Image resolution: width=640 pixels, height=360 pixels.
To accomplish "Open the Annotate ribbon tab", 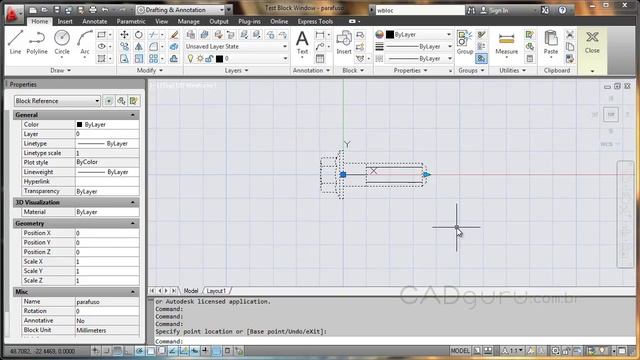I will click(95, 21).
